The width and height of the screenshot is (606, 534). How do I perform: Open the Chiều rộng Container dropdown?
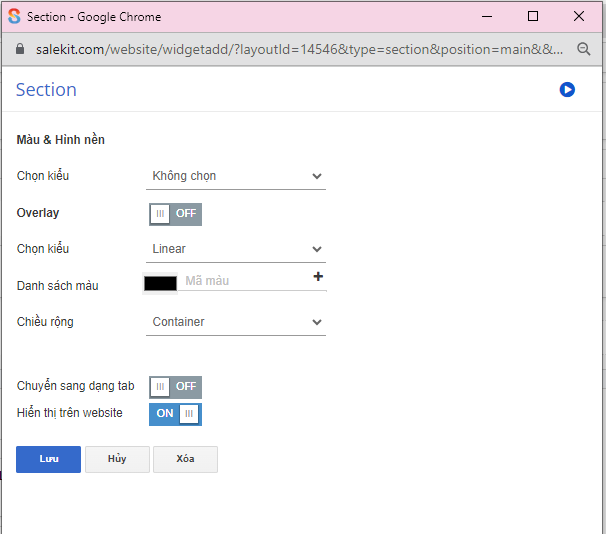coord(236,322)
